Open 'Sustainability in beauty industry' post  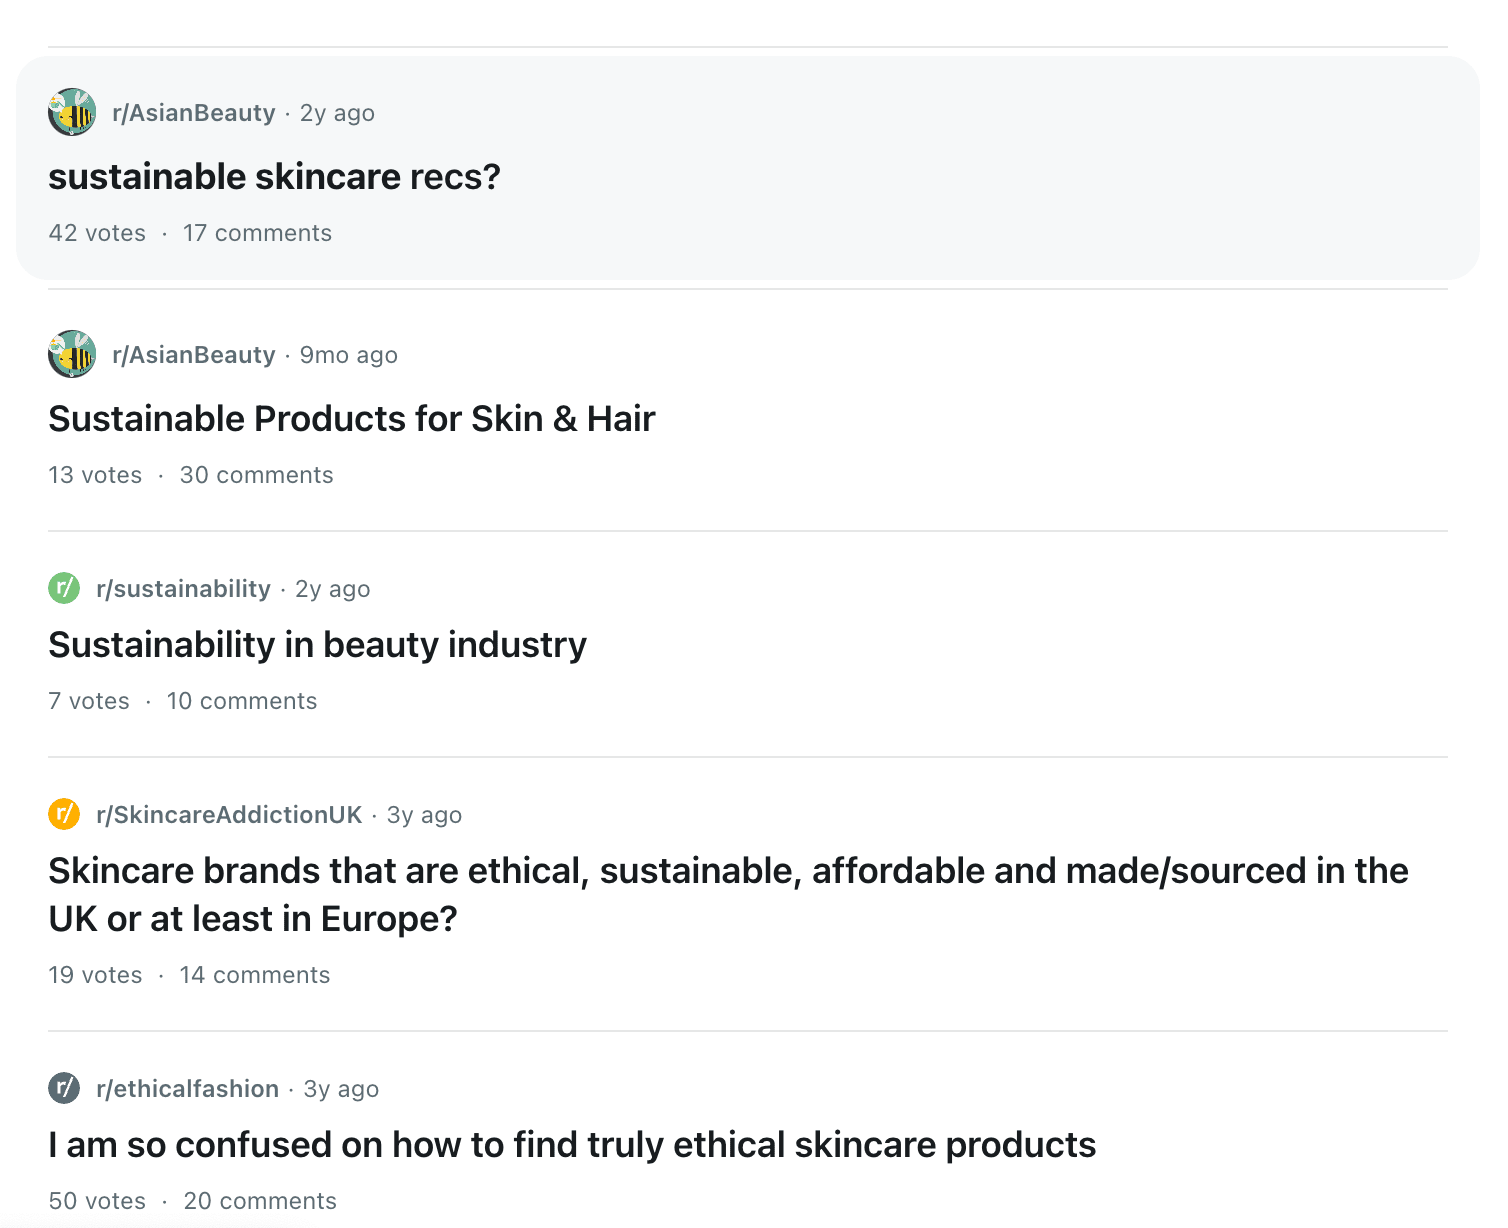click(x=317, y=645)
